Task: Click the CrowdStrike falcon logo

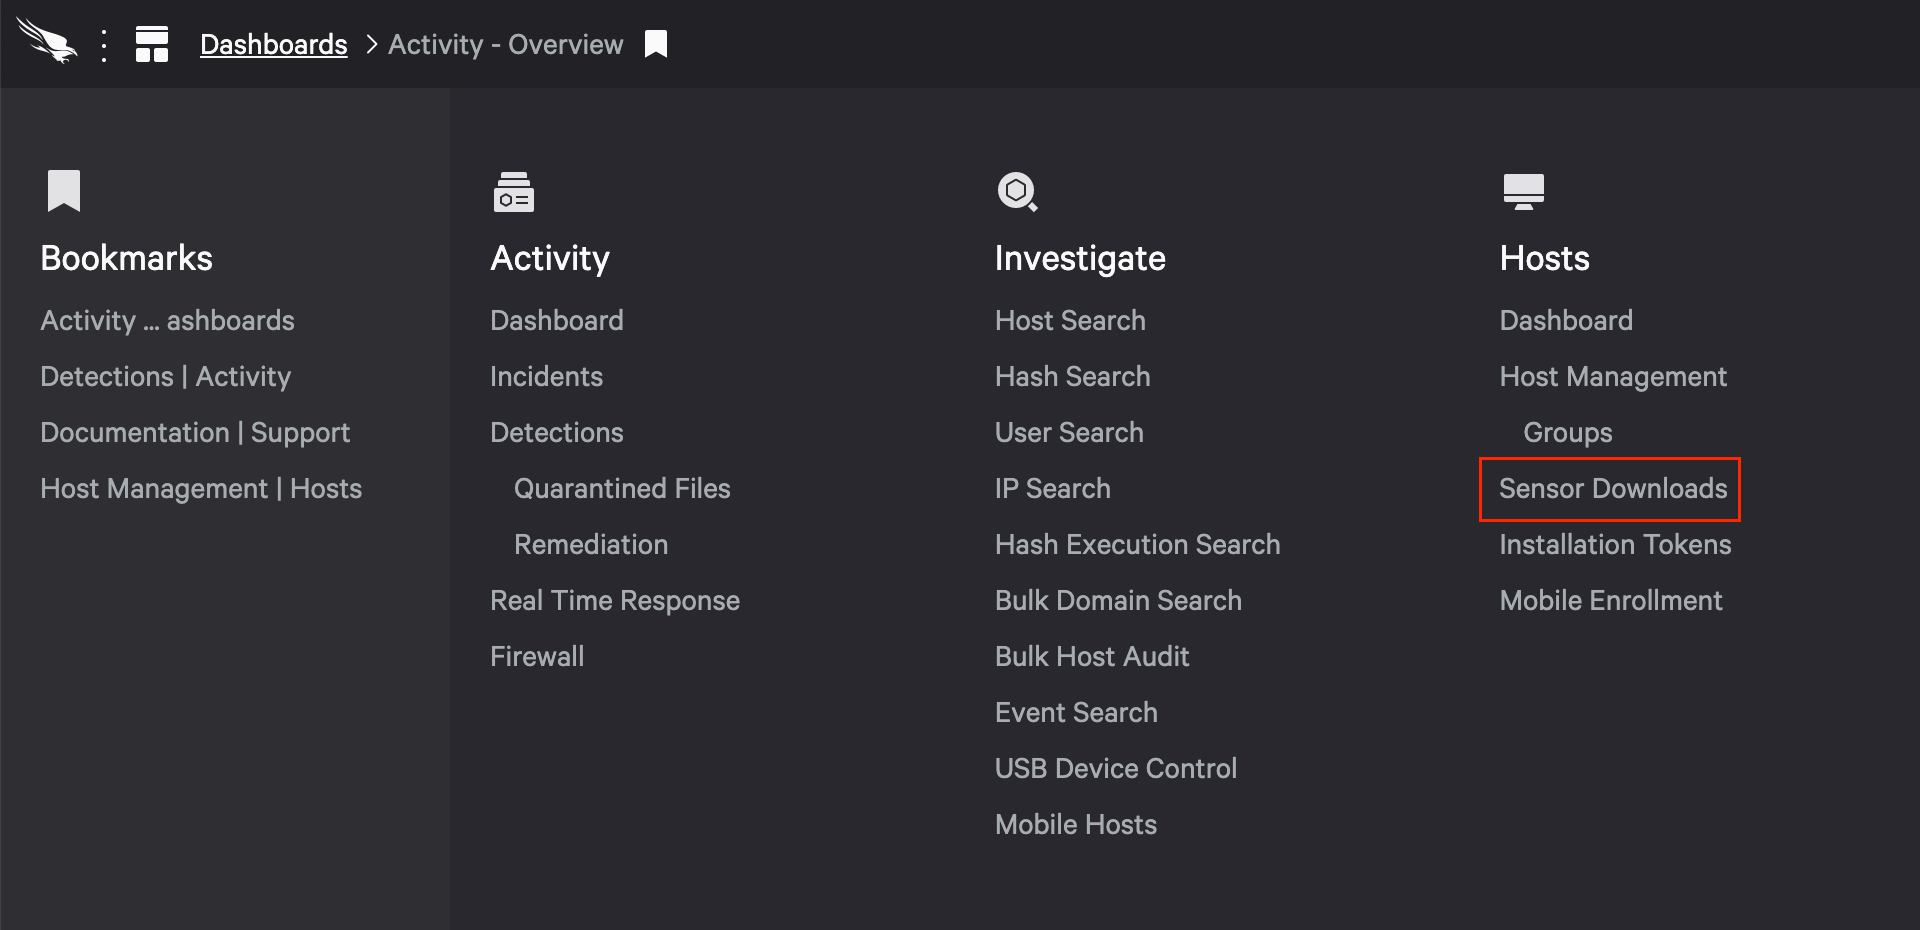Action: [46, 42]
